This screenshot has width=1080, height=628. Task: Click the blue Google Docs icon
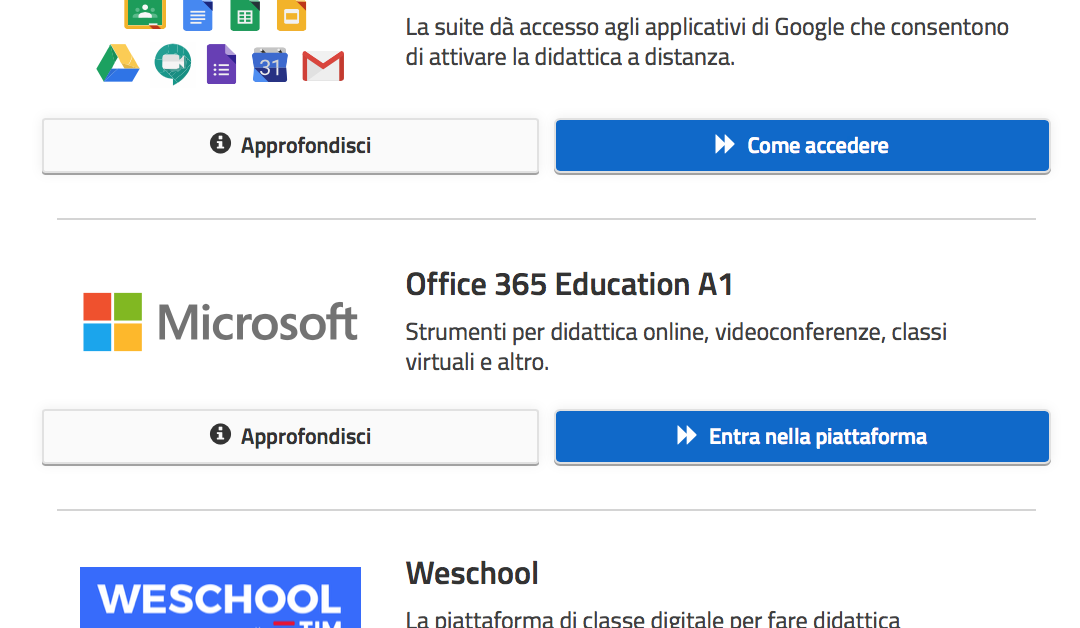198,15
